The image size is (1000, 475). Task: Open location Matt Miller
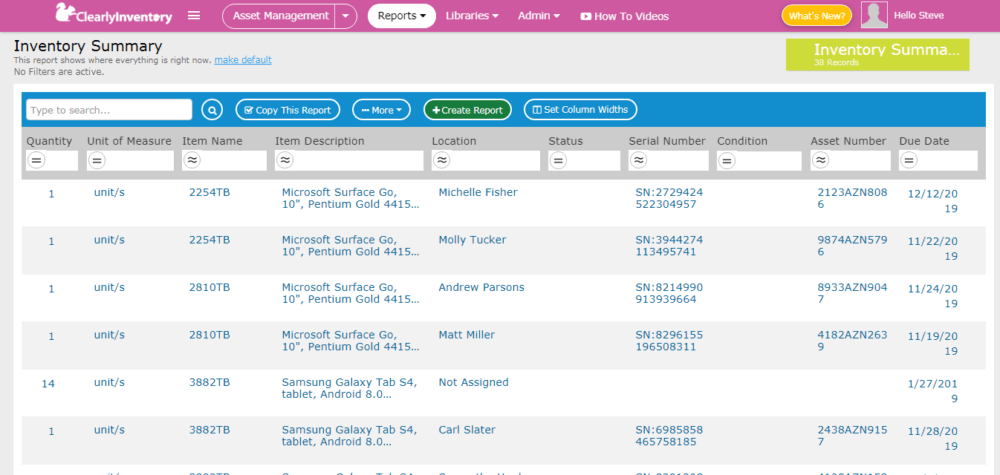click(x=467, y=335)
